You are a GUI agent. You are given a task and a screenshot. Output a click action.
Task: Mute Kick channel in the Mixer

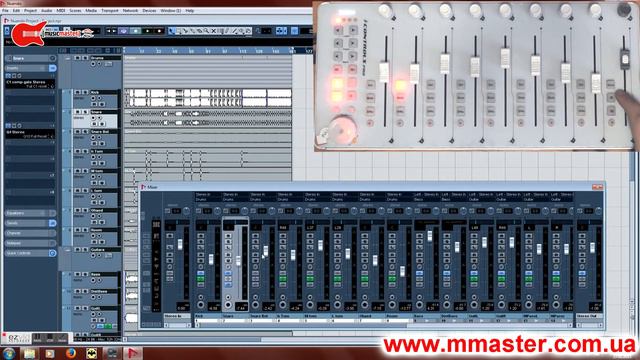[x=200, y=236]
